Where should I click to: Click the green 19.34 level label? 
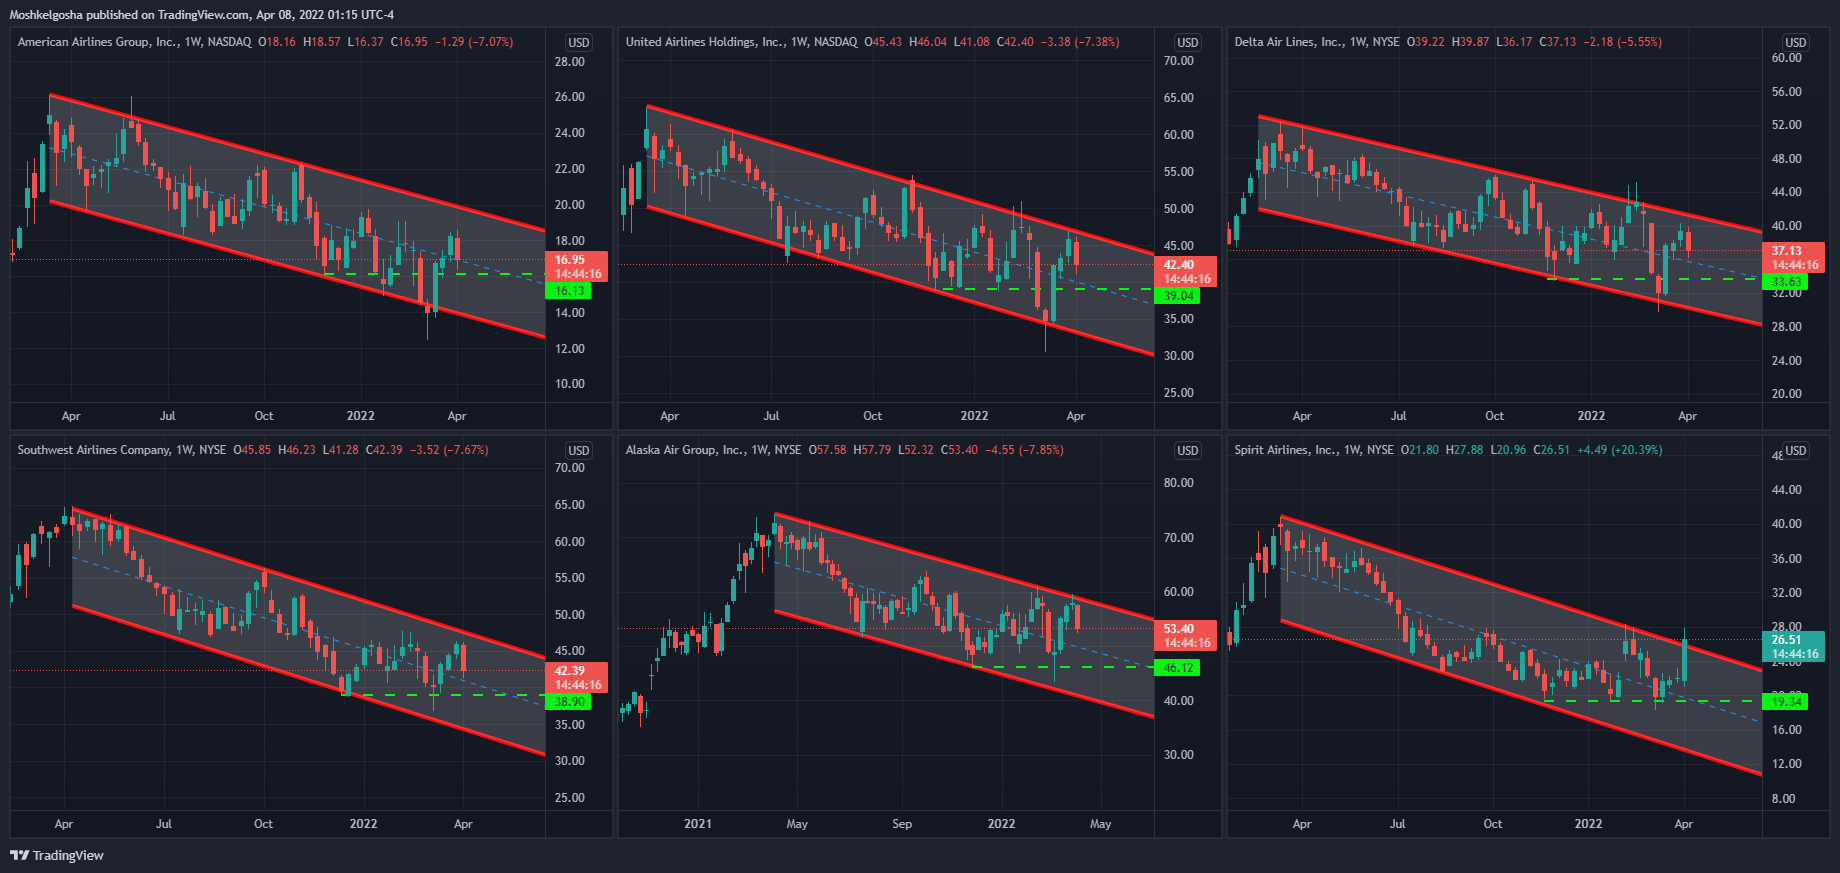coord(1786,702)
